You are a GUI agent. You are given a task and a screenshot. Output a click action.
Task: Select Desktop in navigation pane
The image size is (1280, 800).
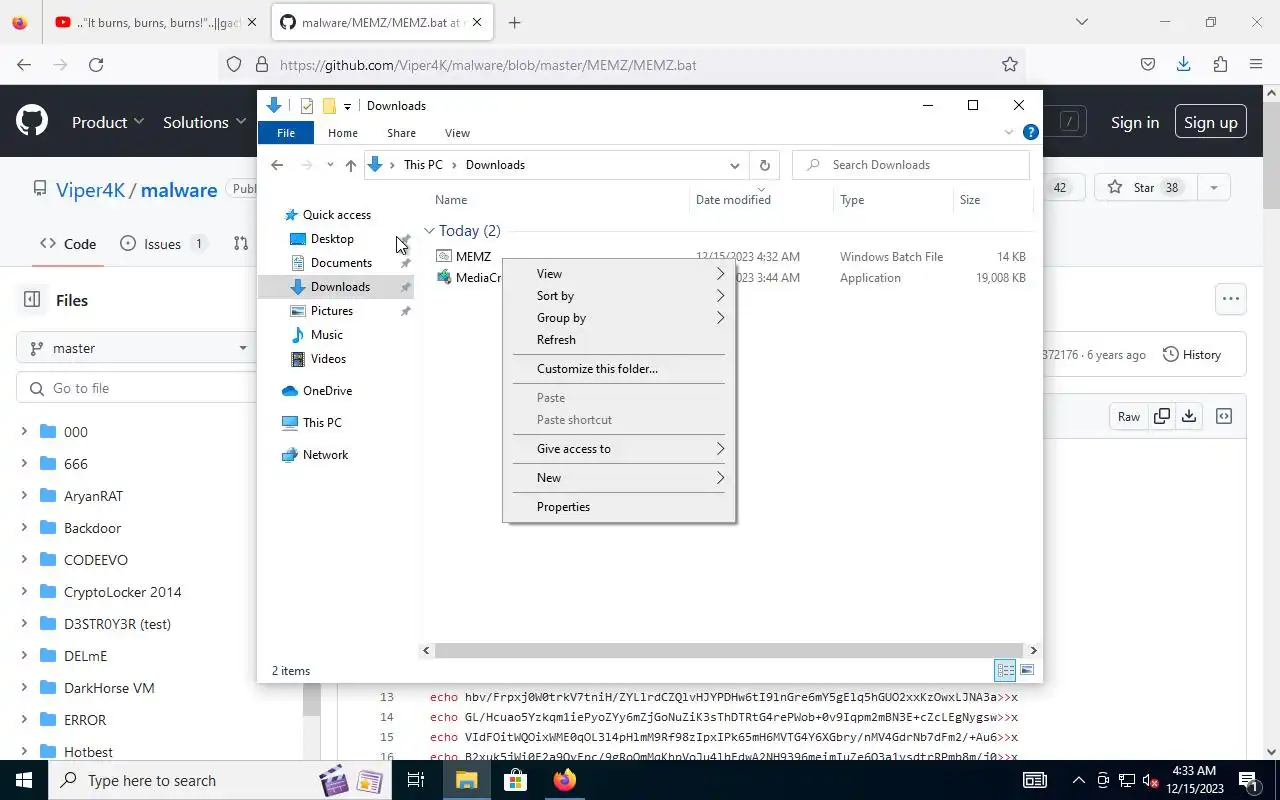coord(332,239)
